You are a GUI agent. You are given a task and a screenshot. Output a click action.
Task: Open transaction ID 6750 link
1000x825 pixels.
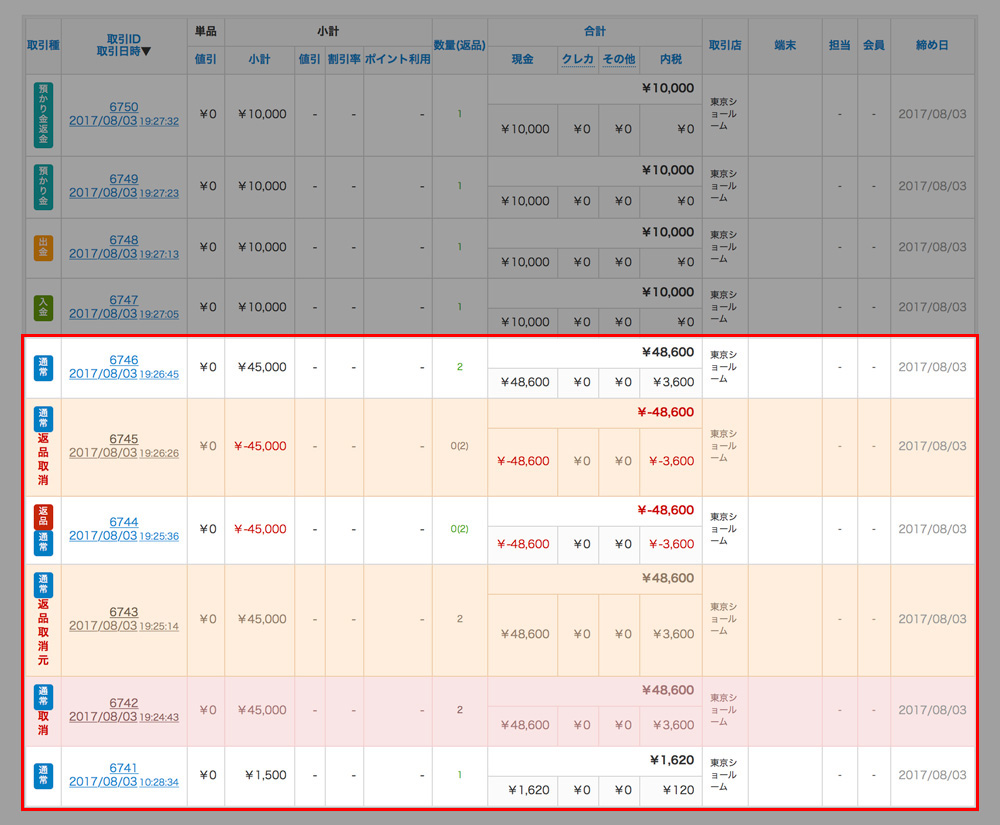pos(124,107)
